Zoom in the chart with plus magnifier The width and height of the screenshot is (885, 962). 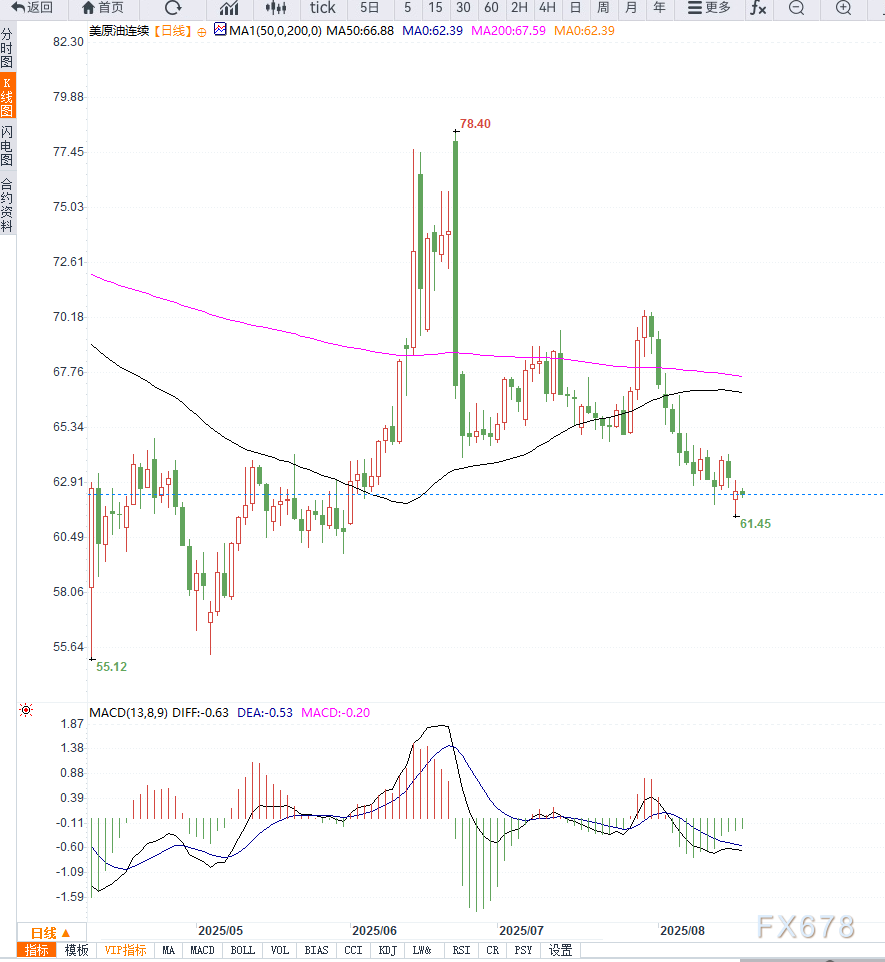click(x=843, y=8)
